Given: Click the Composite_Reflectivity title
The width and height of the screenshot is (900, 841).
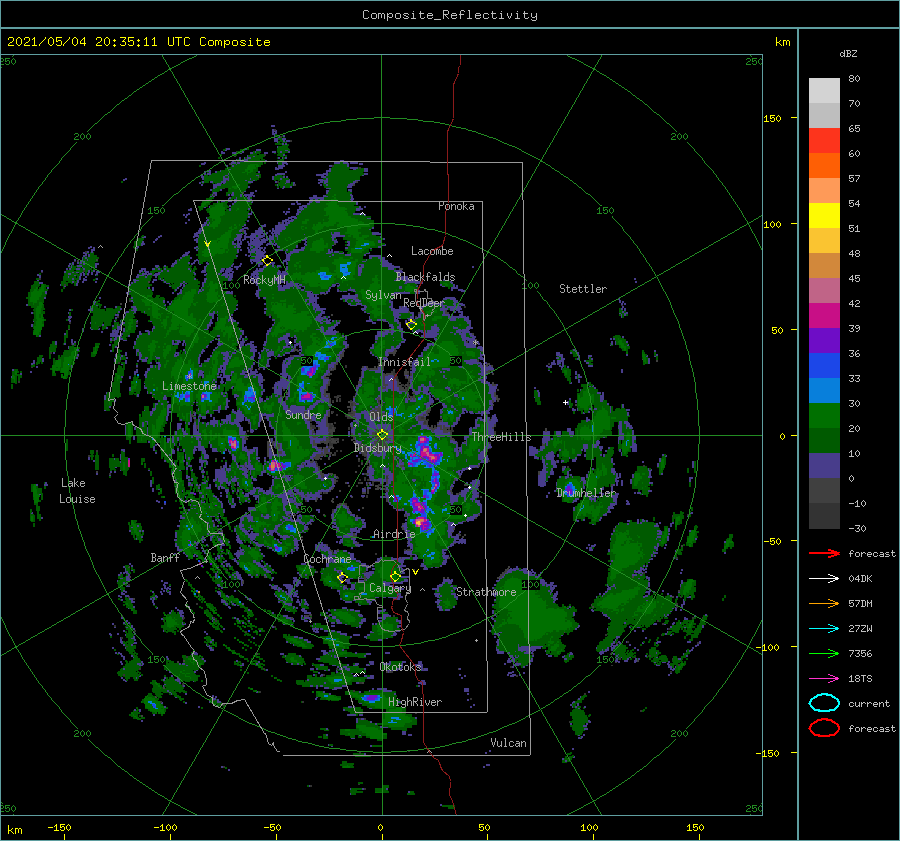Looking at the screenshot, I should coord(450,15).
